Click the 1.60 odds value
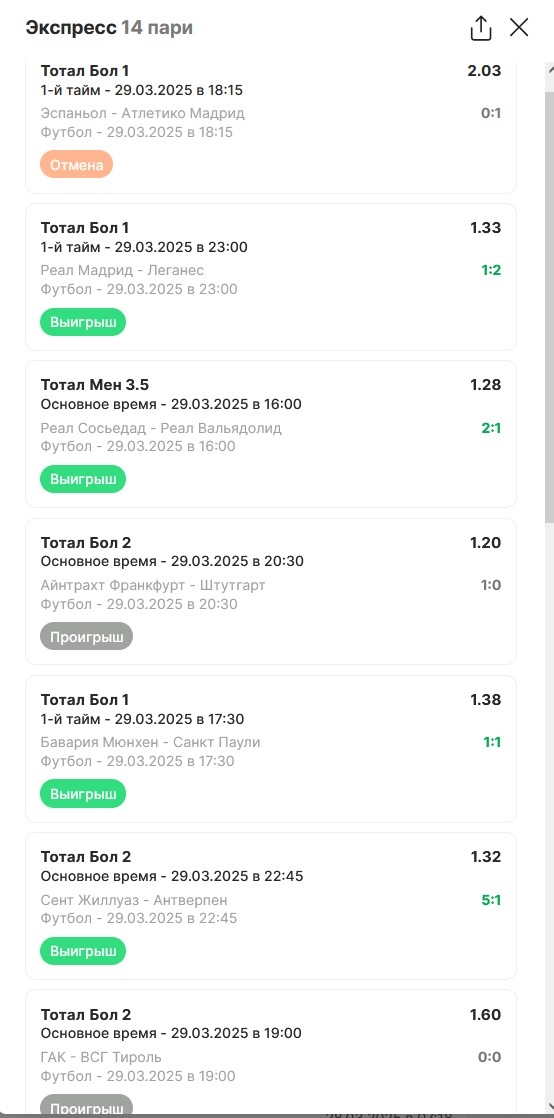The width and height of the screenshot is (554, 1118). [x=486, y=1015]
